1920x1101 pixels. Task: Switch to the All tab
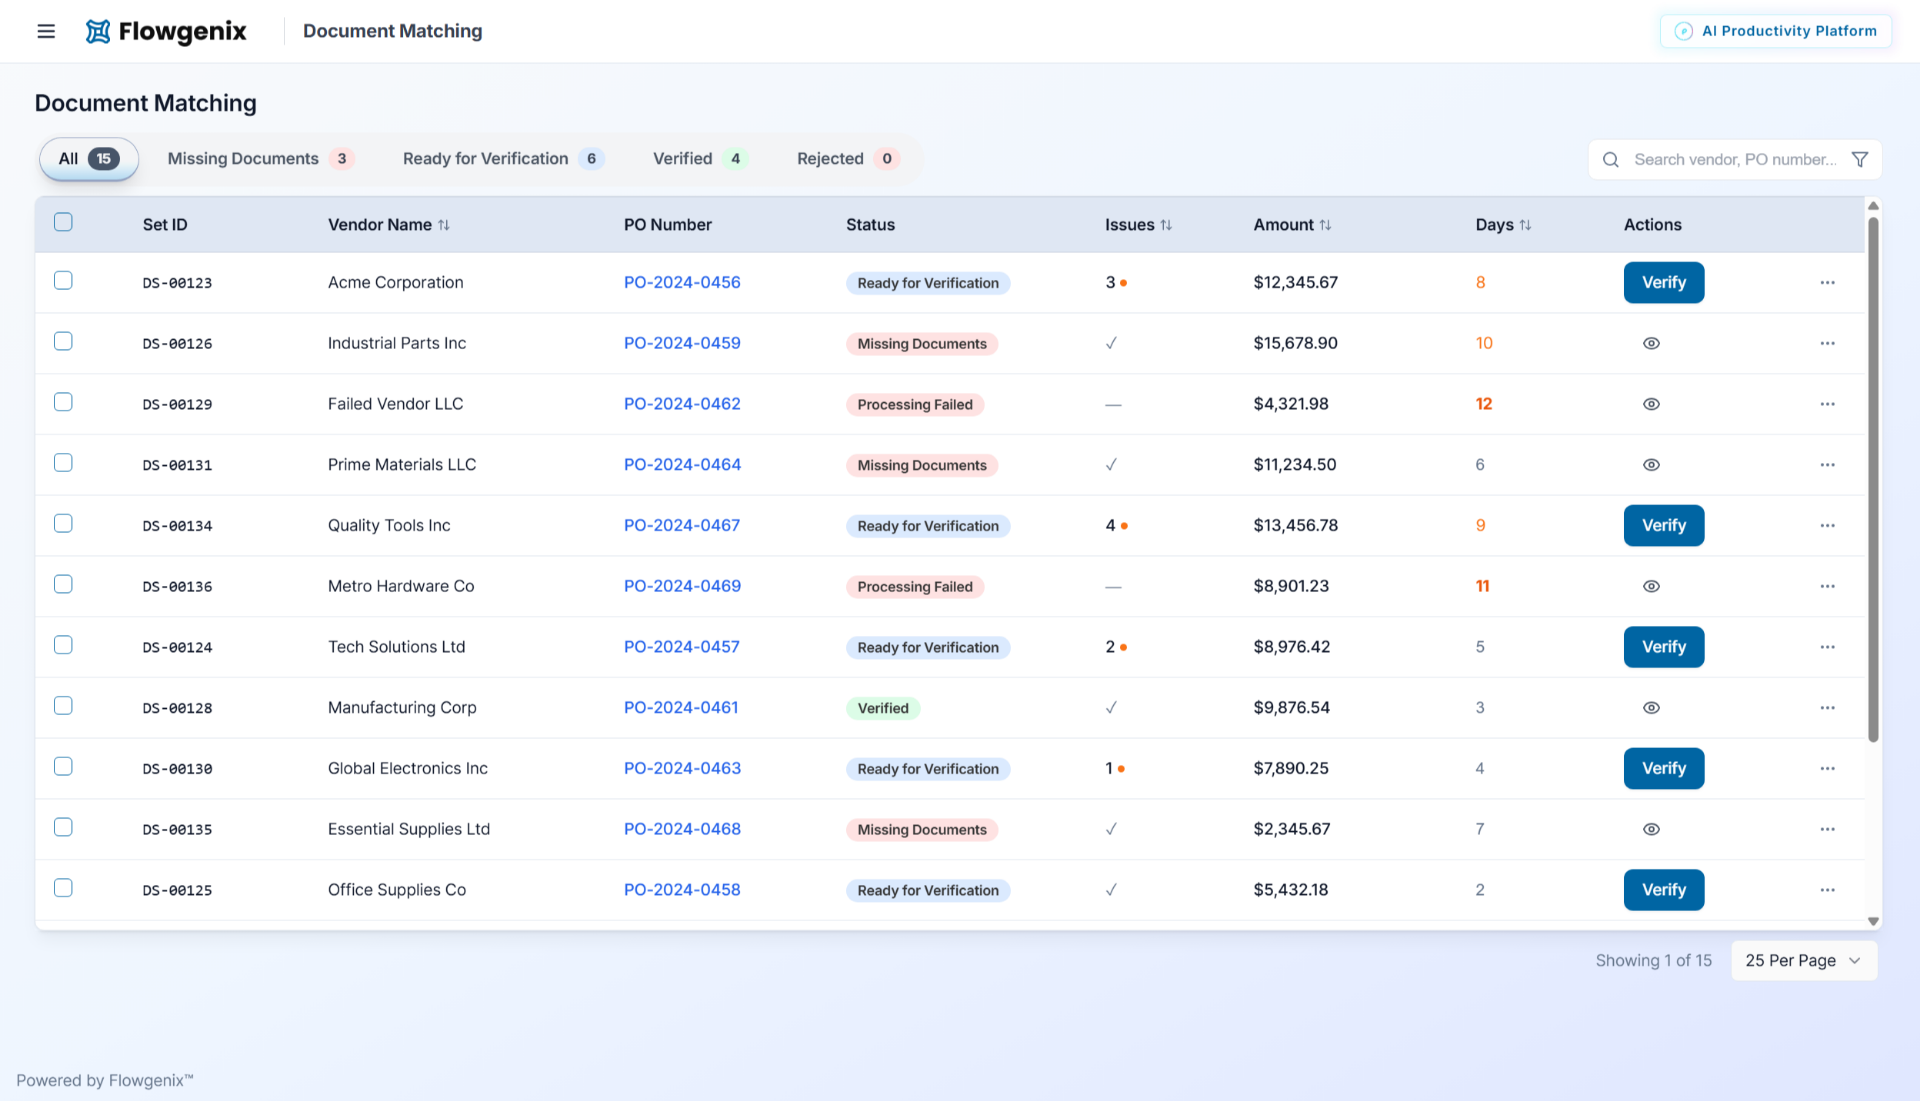pyautogui.click(x=89, y=159)
